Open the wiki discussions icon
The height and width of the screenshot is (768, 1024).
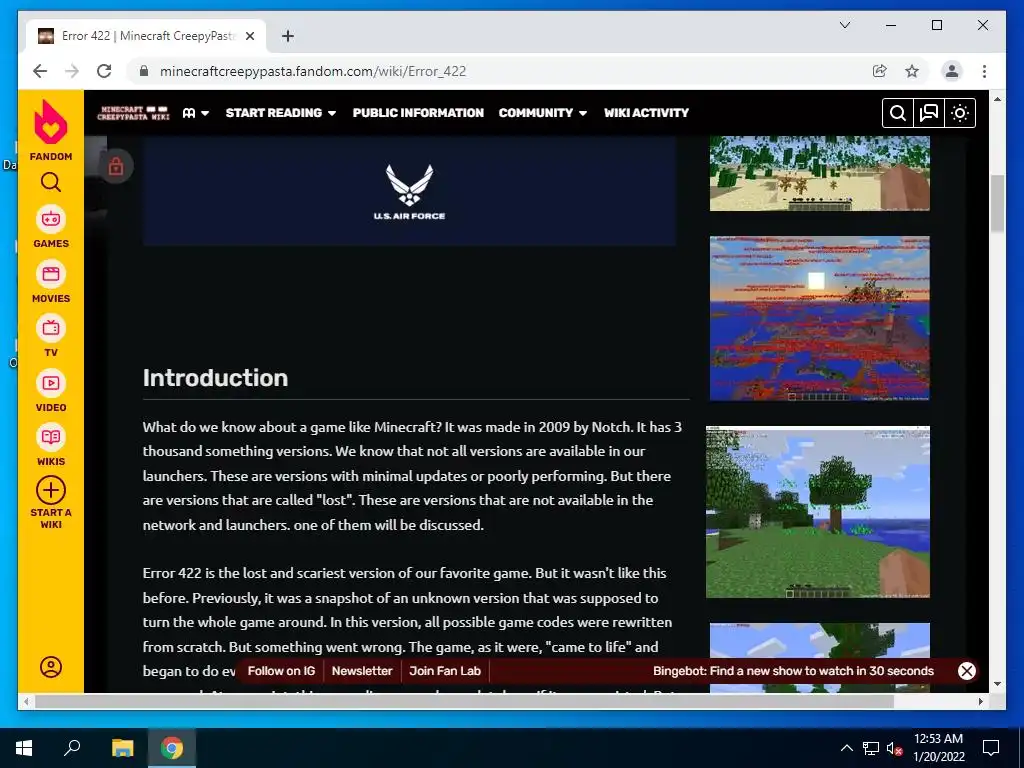pyautogui.click(x=929, y=113)
